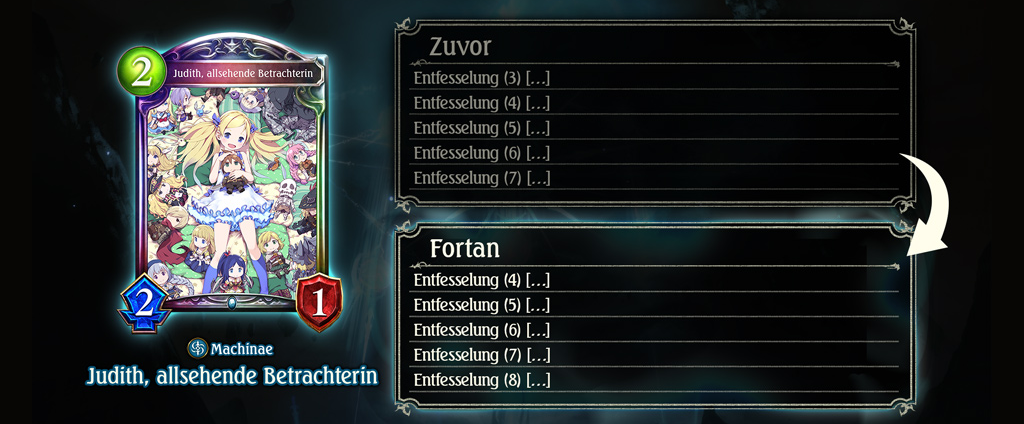
Task: Select the Zuvor heading
Action: tap(460, 46)
